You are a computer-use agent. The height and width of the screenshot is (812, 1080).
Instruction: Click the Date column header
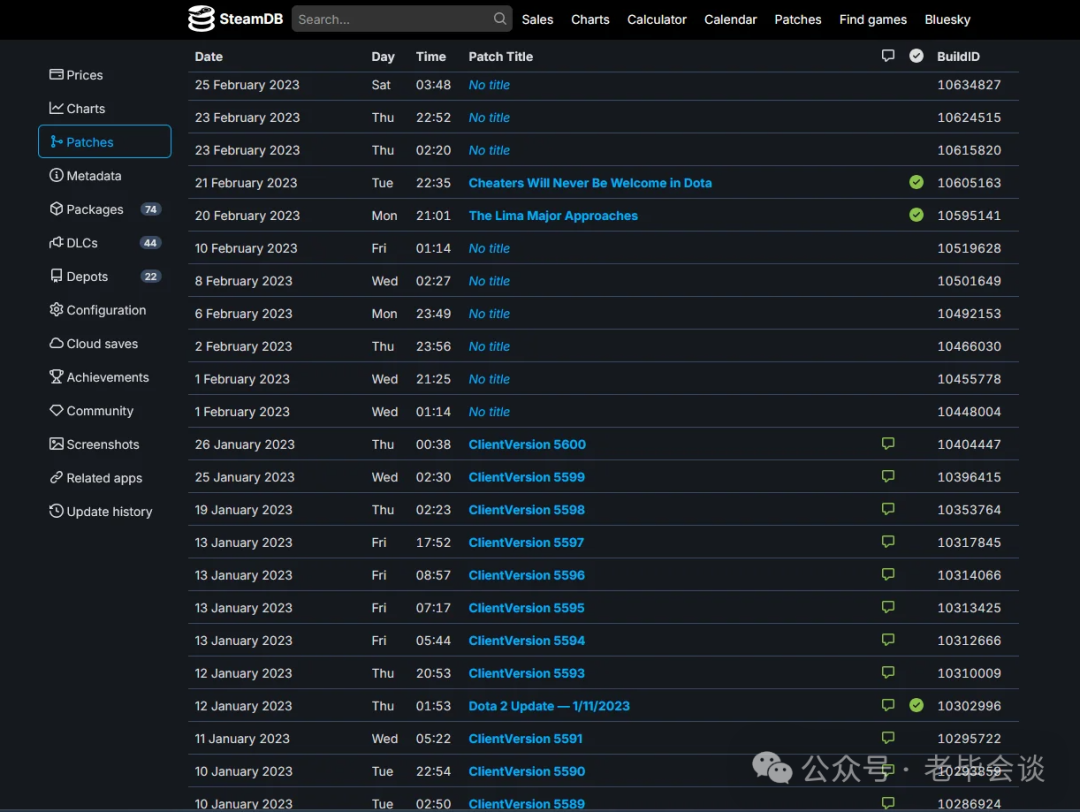209,56
